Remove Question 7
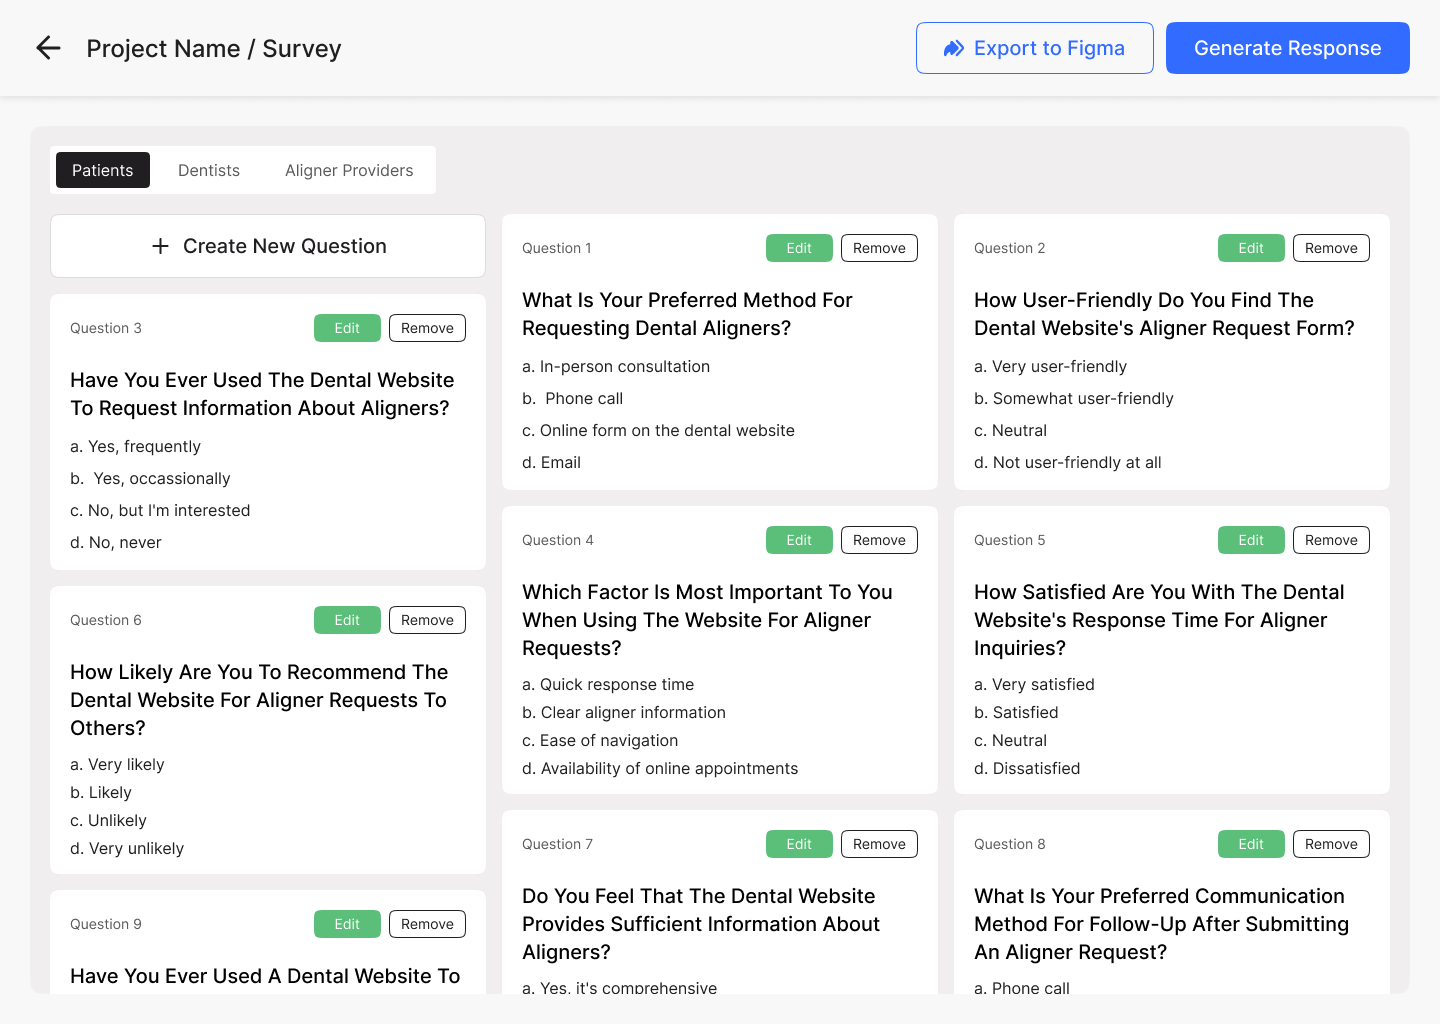 [x=879, y=844]
